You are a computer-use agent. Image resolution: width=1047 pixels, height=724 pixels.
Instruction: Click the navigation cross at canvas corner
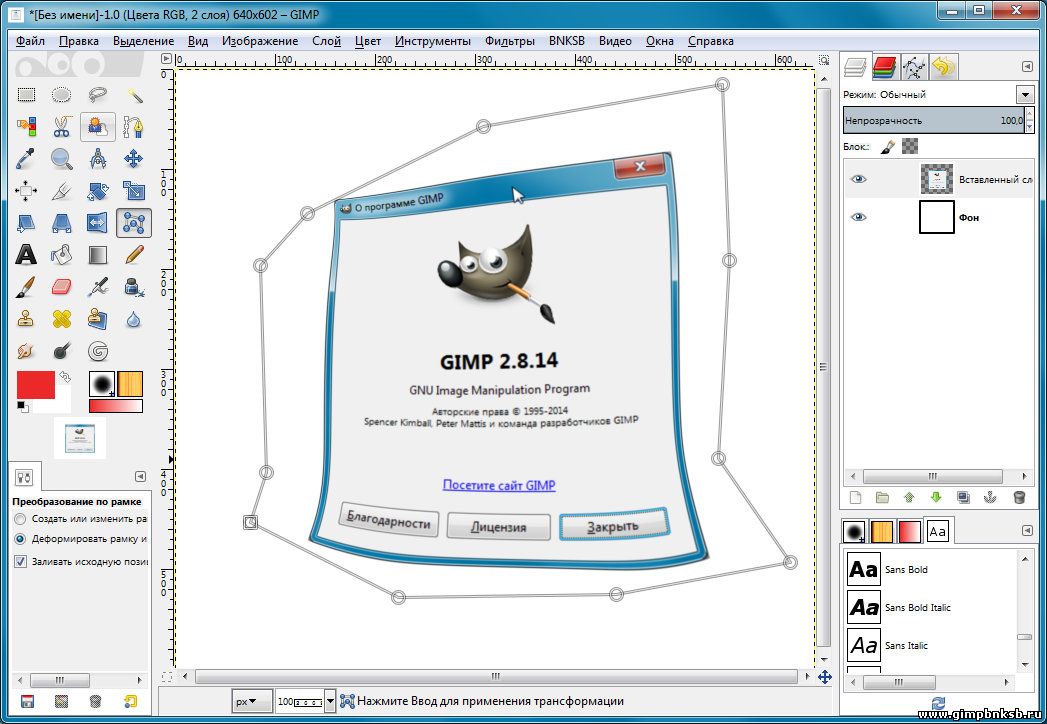pos(825,677)
